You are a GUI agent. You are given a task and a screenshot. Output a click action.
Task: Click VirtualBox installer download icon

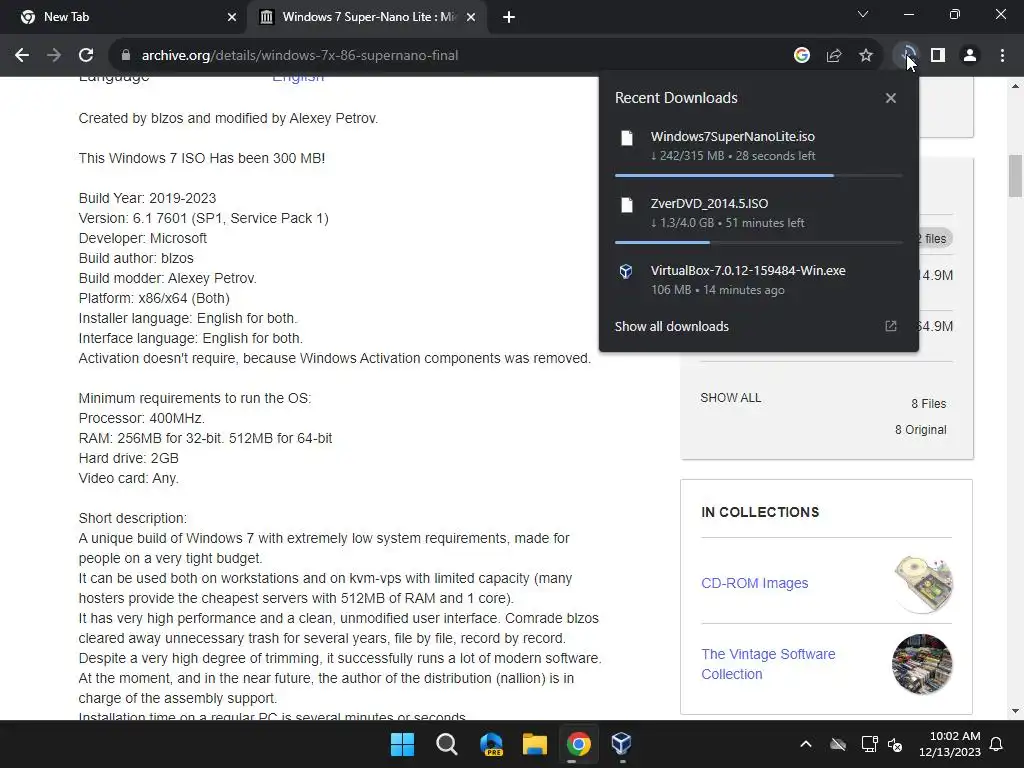pos(626,272)
